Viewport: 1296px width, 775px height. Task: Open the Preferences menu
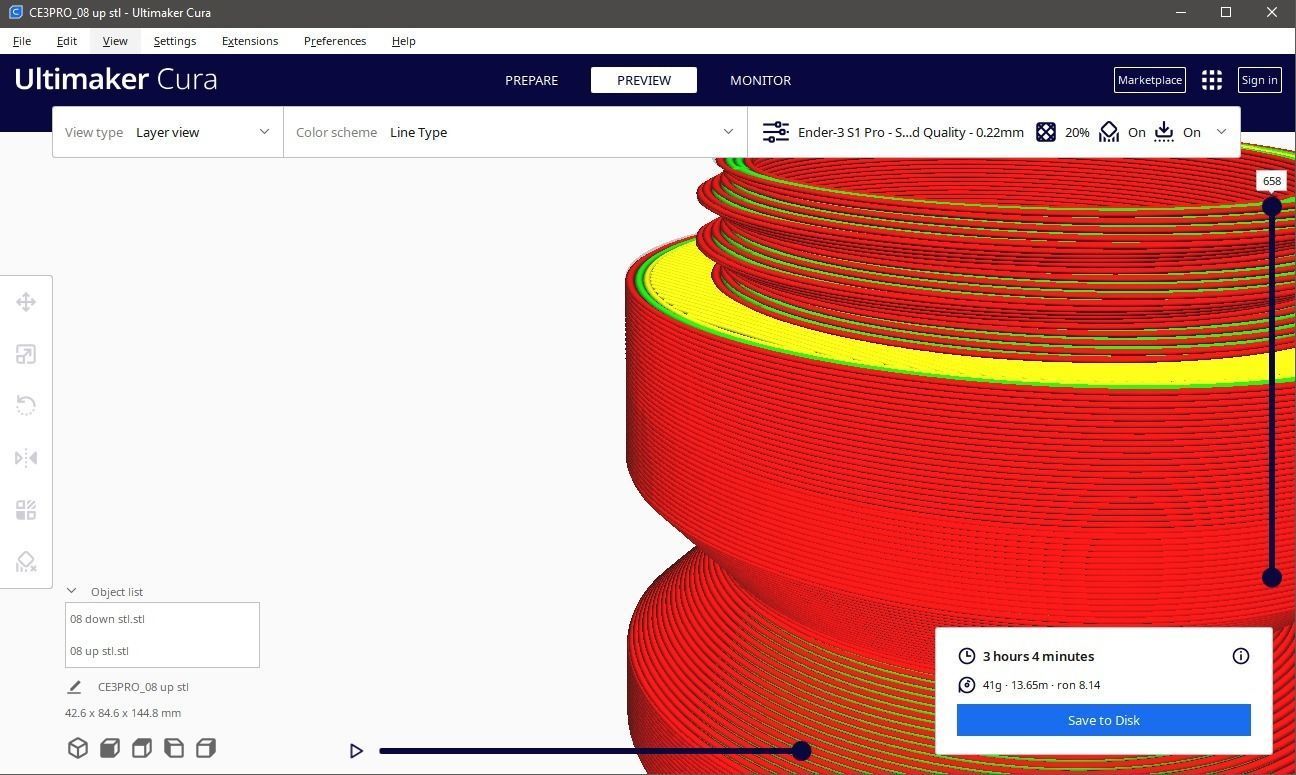pos(335,41)
